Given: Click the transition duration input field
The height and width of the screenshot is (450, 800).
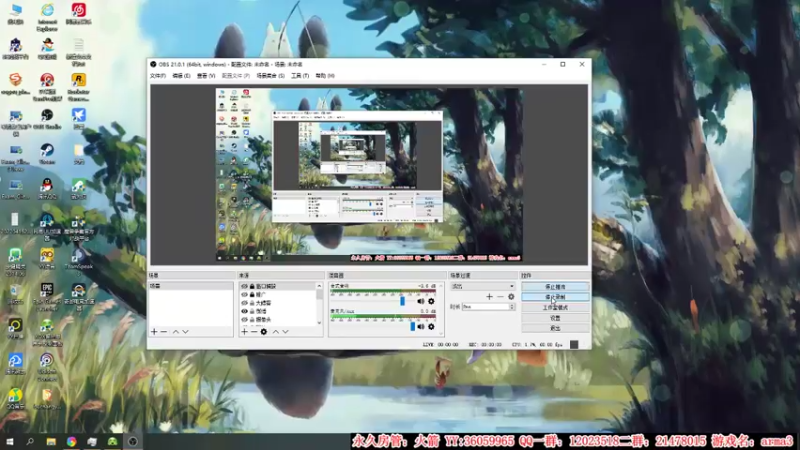Looking at the screenshot, I should 486,307.
